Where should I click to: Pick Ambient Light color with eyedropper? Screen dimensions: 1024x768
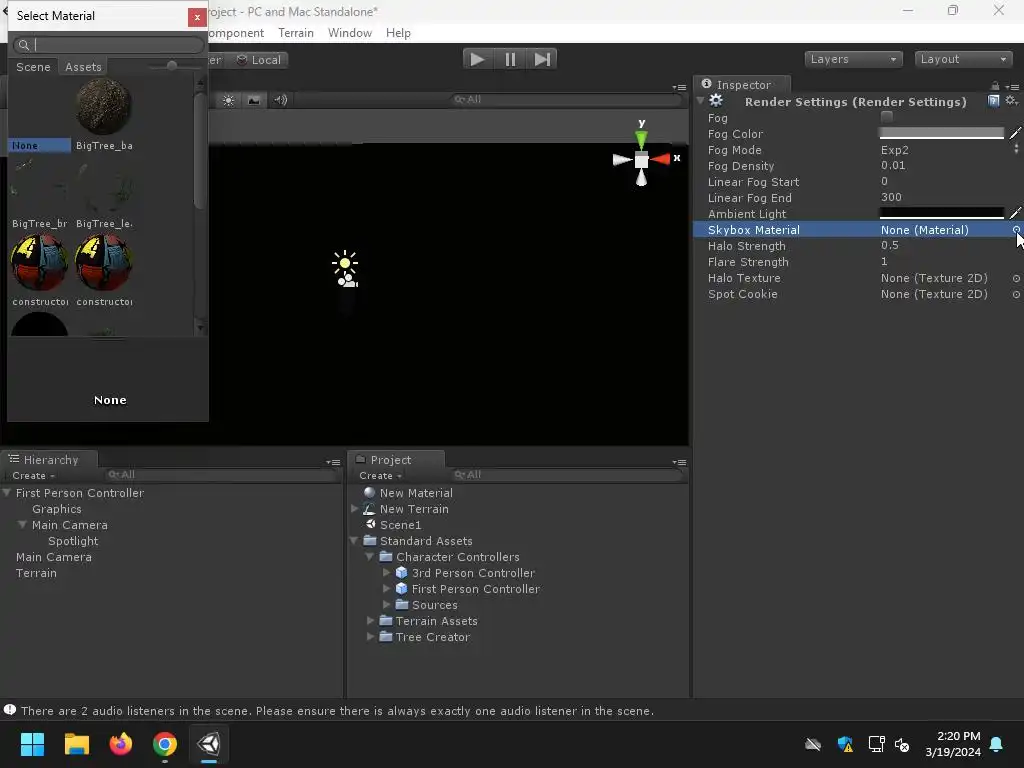[1015, 213]
